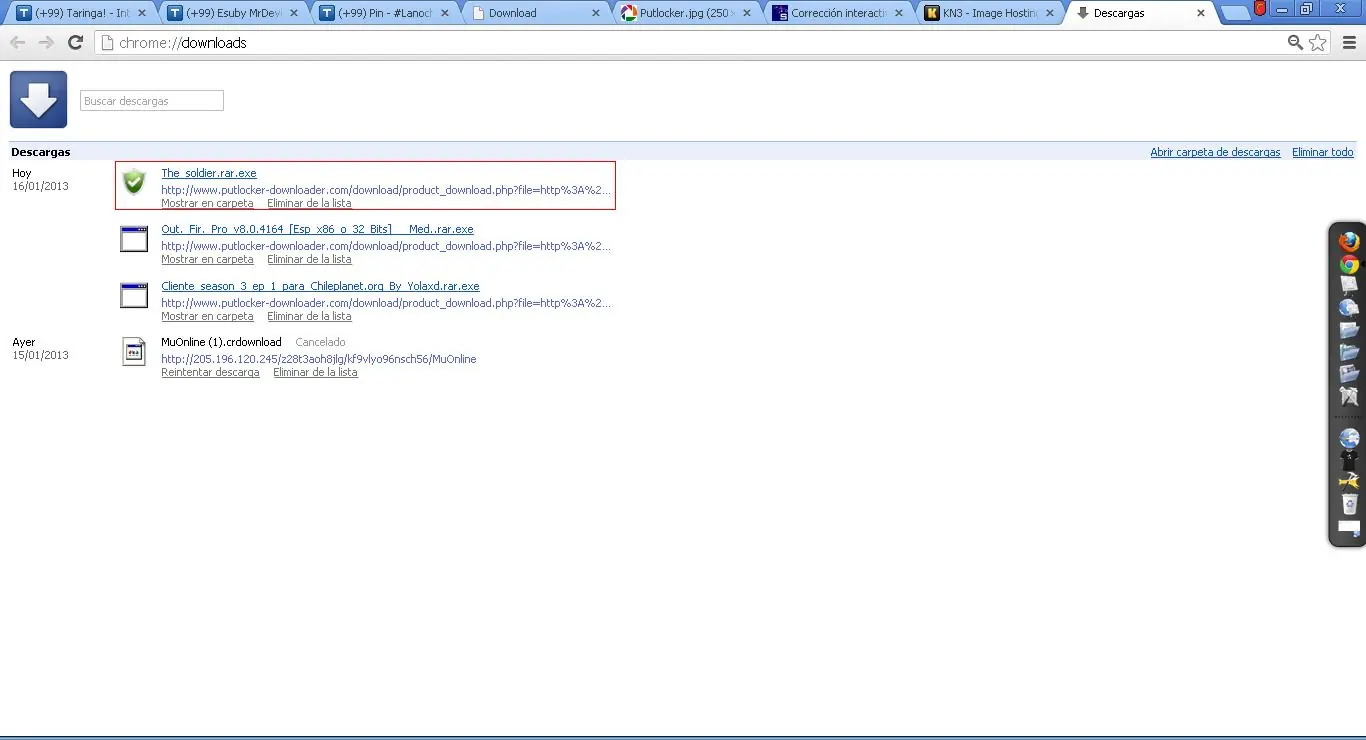
Task: Open the Cliente_season_3_ep_1 download
Action: [x=320, y=286]
